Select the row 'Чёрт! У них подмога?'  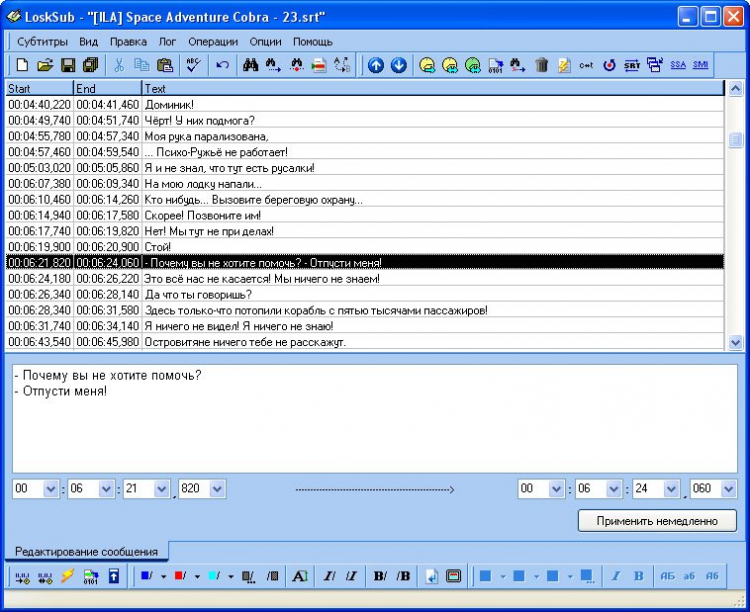[x=365, y=120]
